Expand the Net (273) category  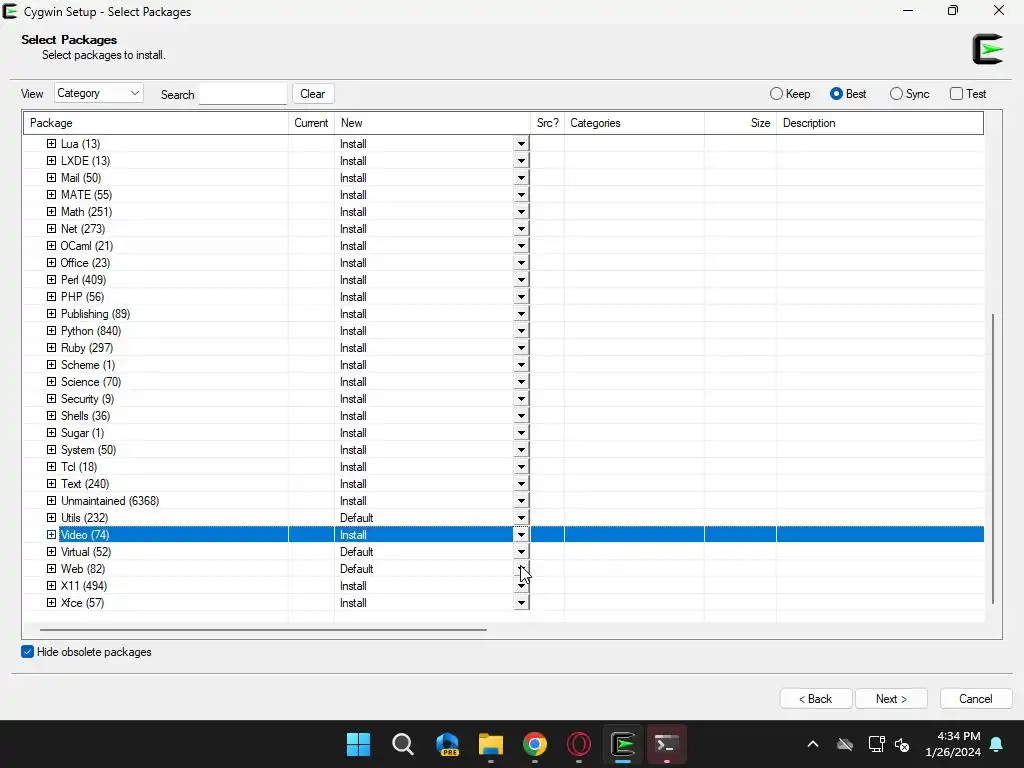[52, 229]
